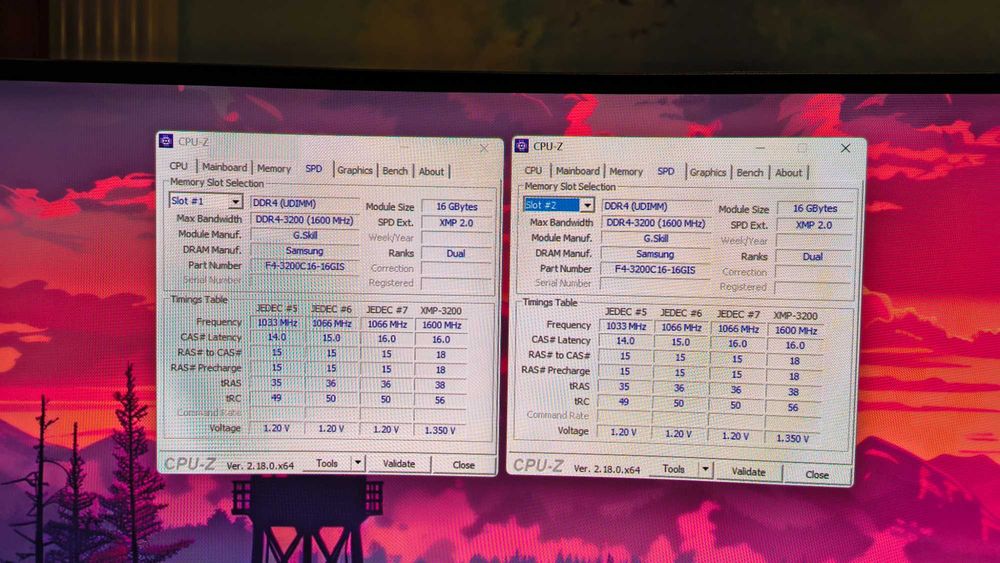Click the CPU-Z app icon in left window title bar
1000x563 pixels.
pyautogui.click(x=166, y=141)
